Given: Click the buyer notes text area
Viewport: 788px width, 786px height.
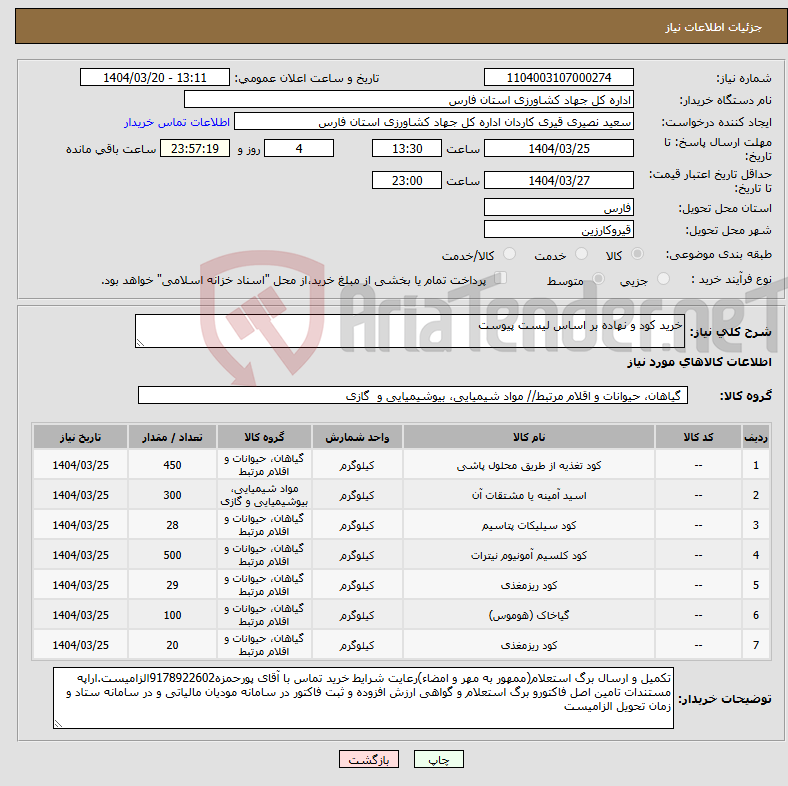Looking at the screenshot, I should click(363, 698).
